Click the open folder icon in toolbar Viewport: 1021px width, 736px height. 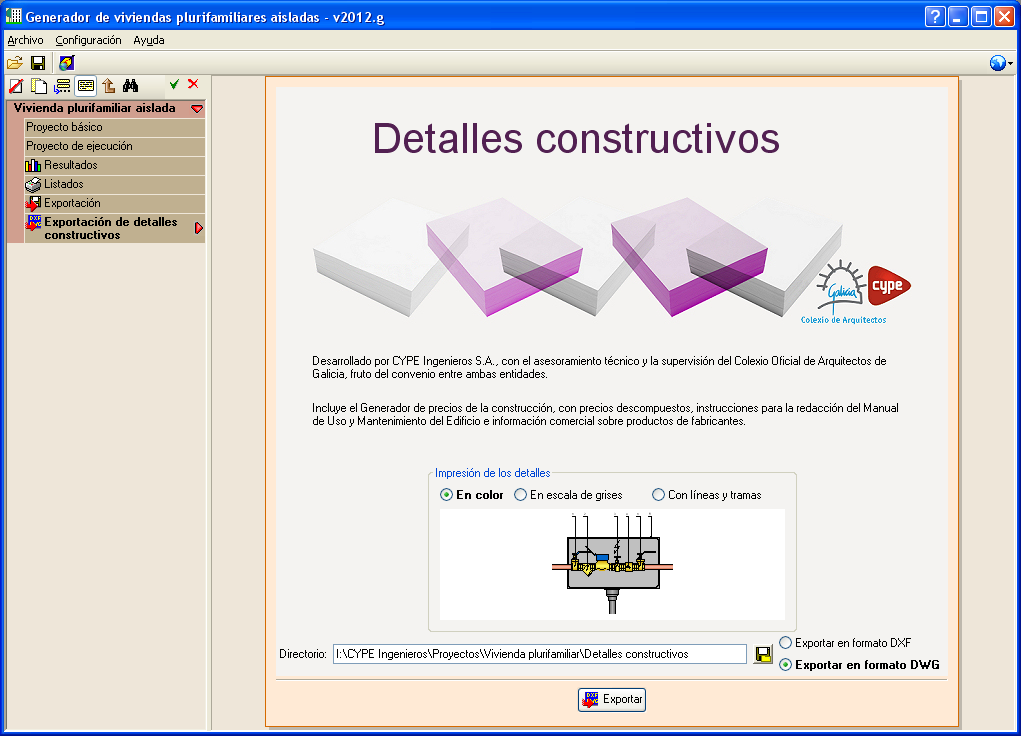[x=15, y=63]
